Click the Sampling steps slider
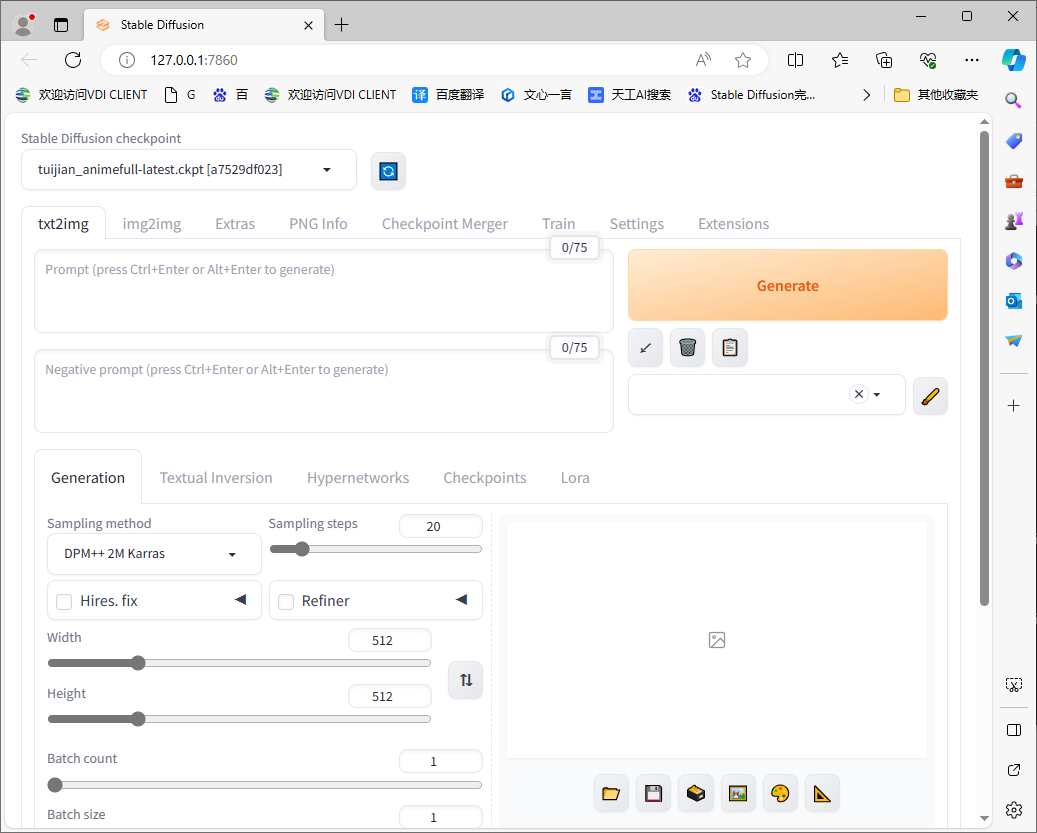 376,549
